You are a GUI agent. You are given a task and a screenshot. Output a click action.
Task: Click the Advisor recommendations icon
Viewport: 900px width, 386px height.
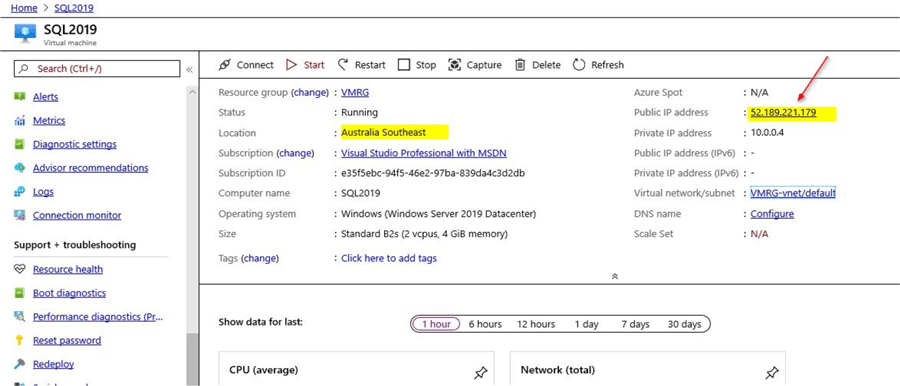[20, 168]
